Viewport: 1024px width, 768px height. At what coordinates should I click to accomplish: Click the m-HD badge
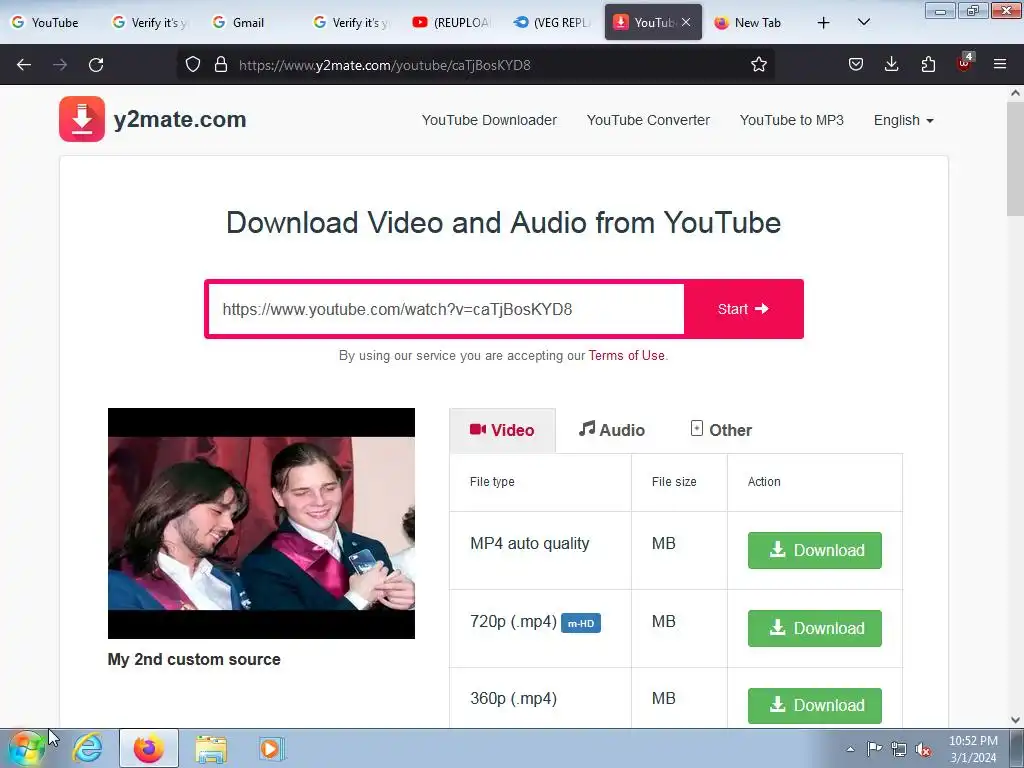(581, 623)
